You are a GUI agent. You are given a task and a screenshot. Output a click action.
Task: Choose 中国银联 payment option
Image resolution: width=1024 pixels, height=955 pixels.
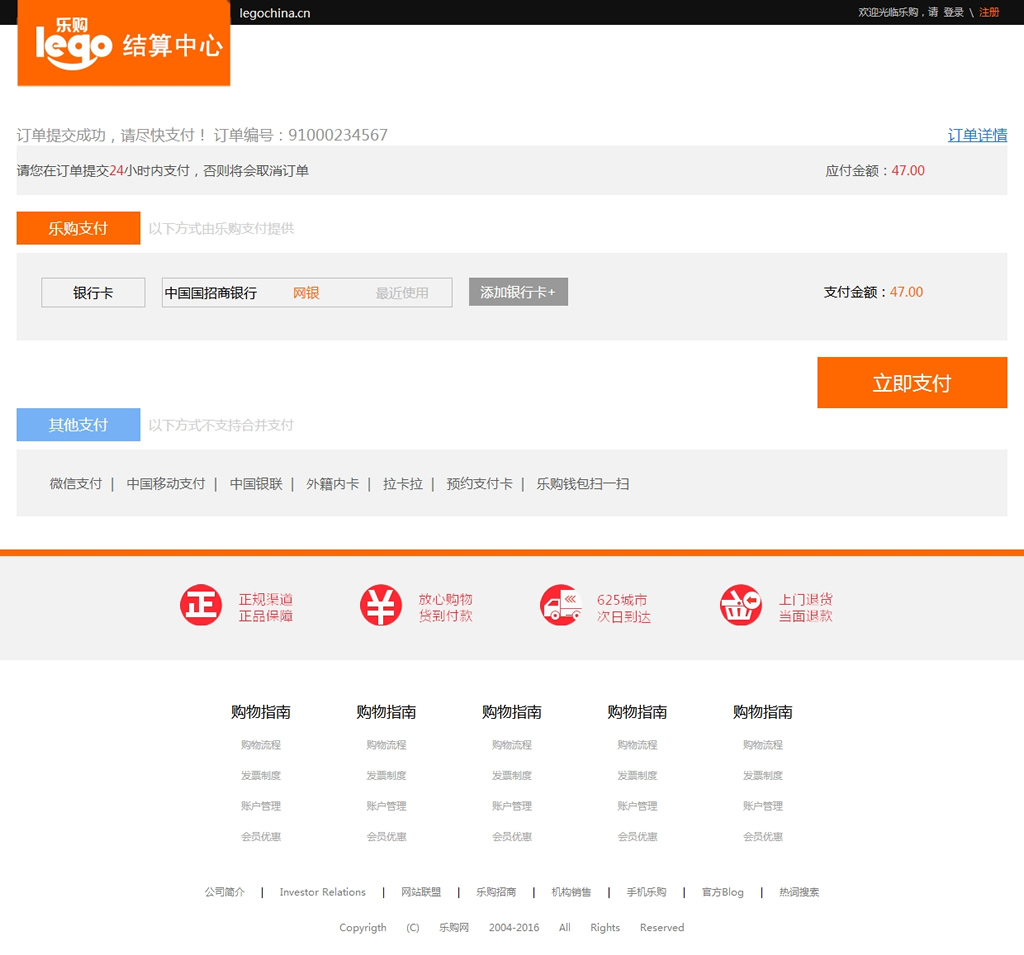coord(256,484)
